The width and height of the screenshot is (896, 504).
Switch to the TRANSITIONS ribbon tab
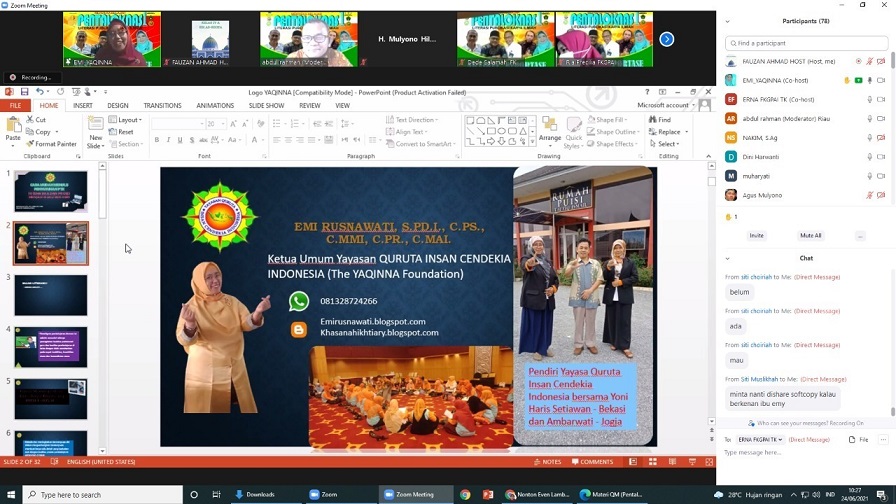(x=162, y=105)
